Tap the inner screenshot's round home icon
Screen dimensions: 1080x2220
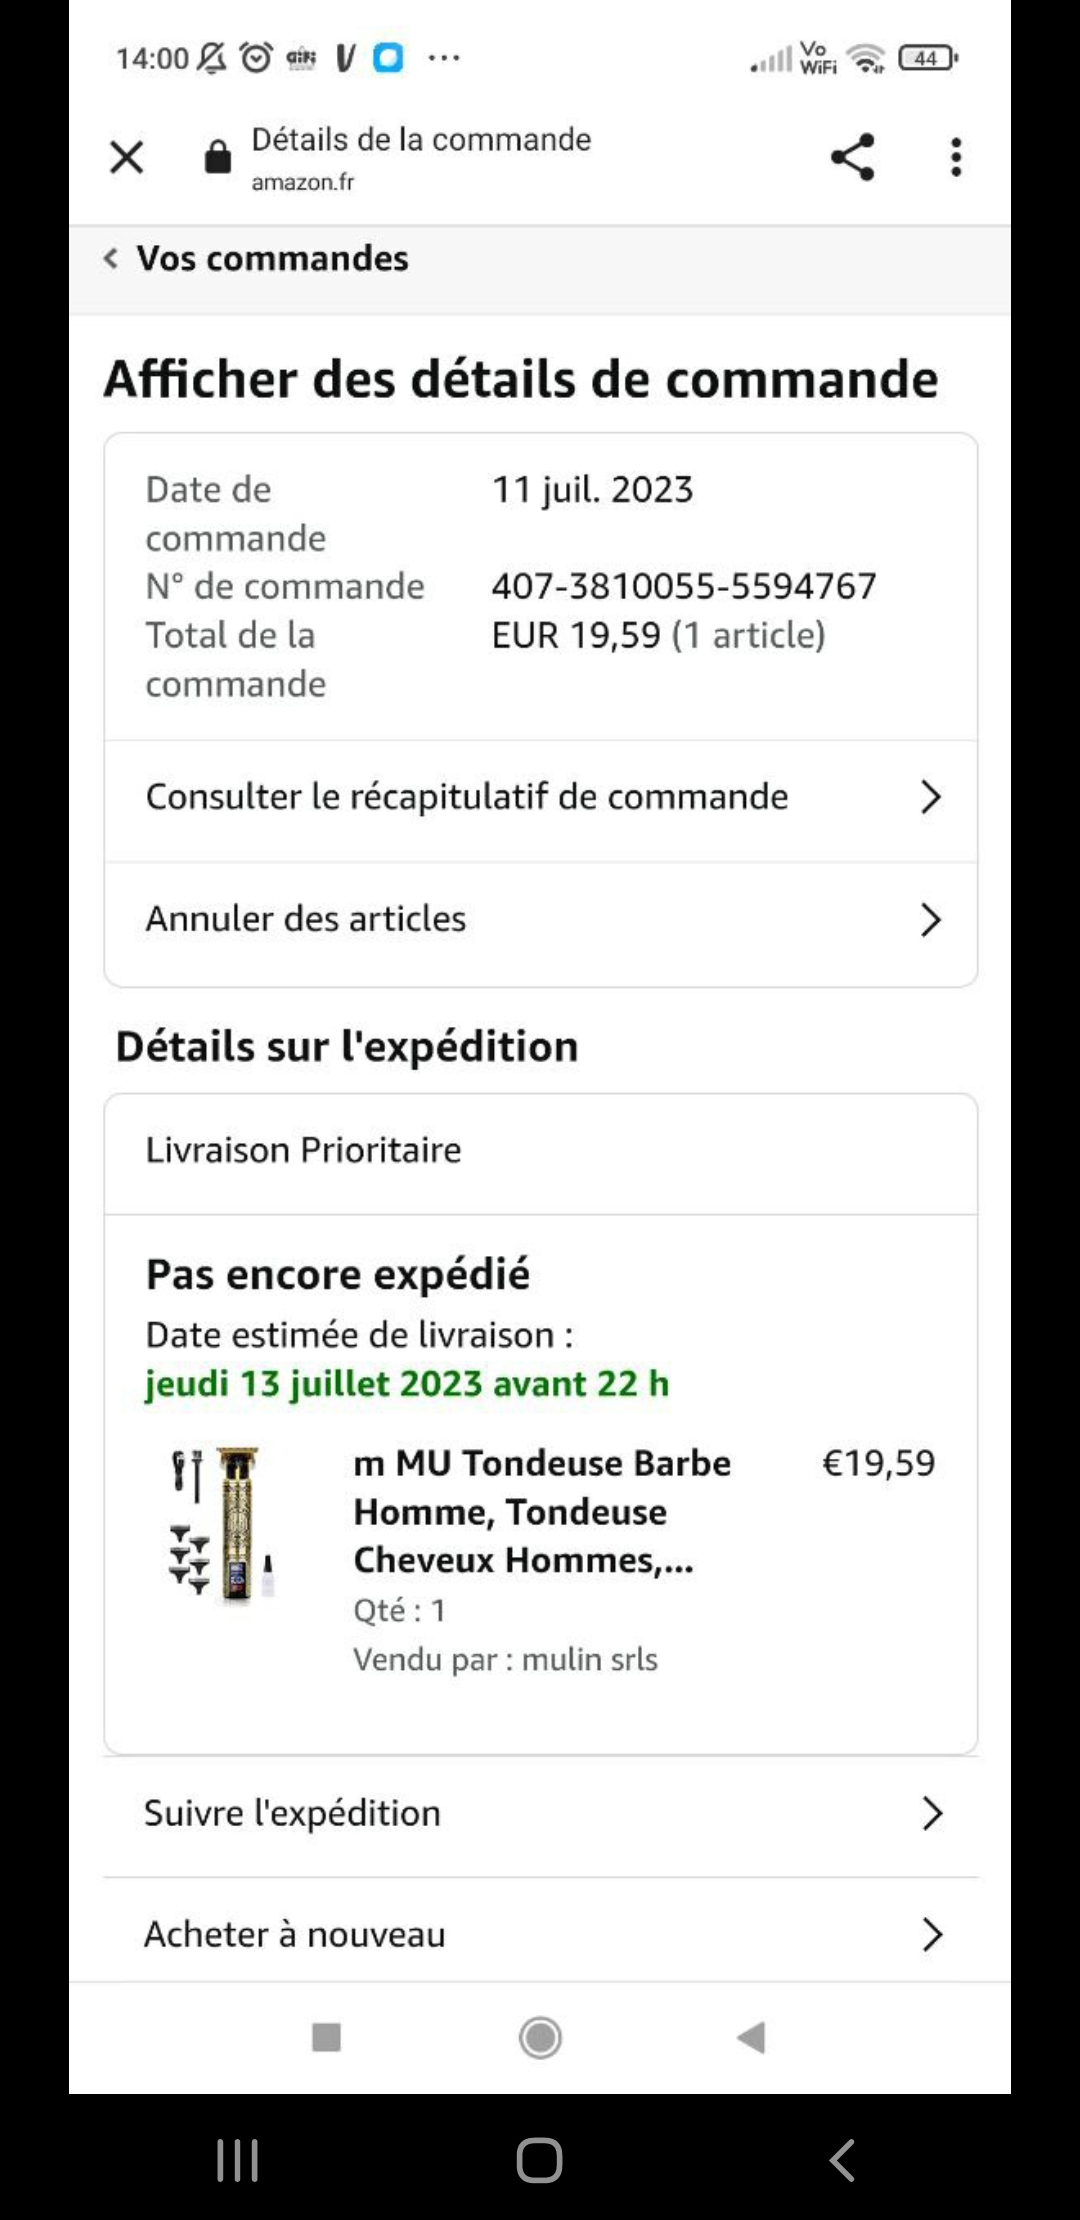[540, 2037]
